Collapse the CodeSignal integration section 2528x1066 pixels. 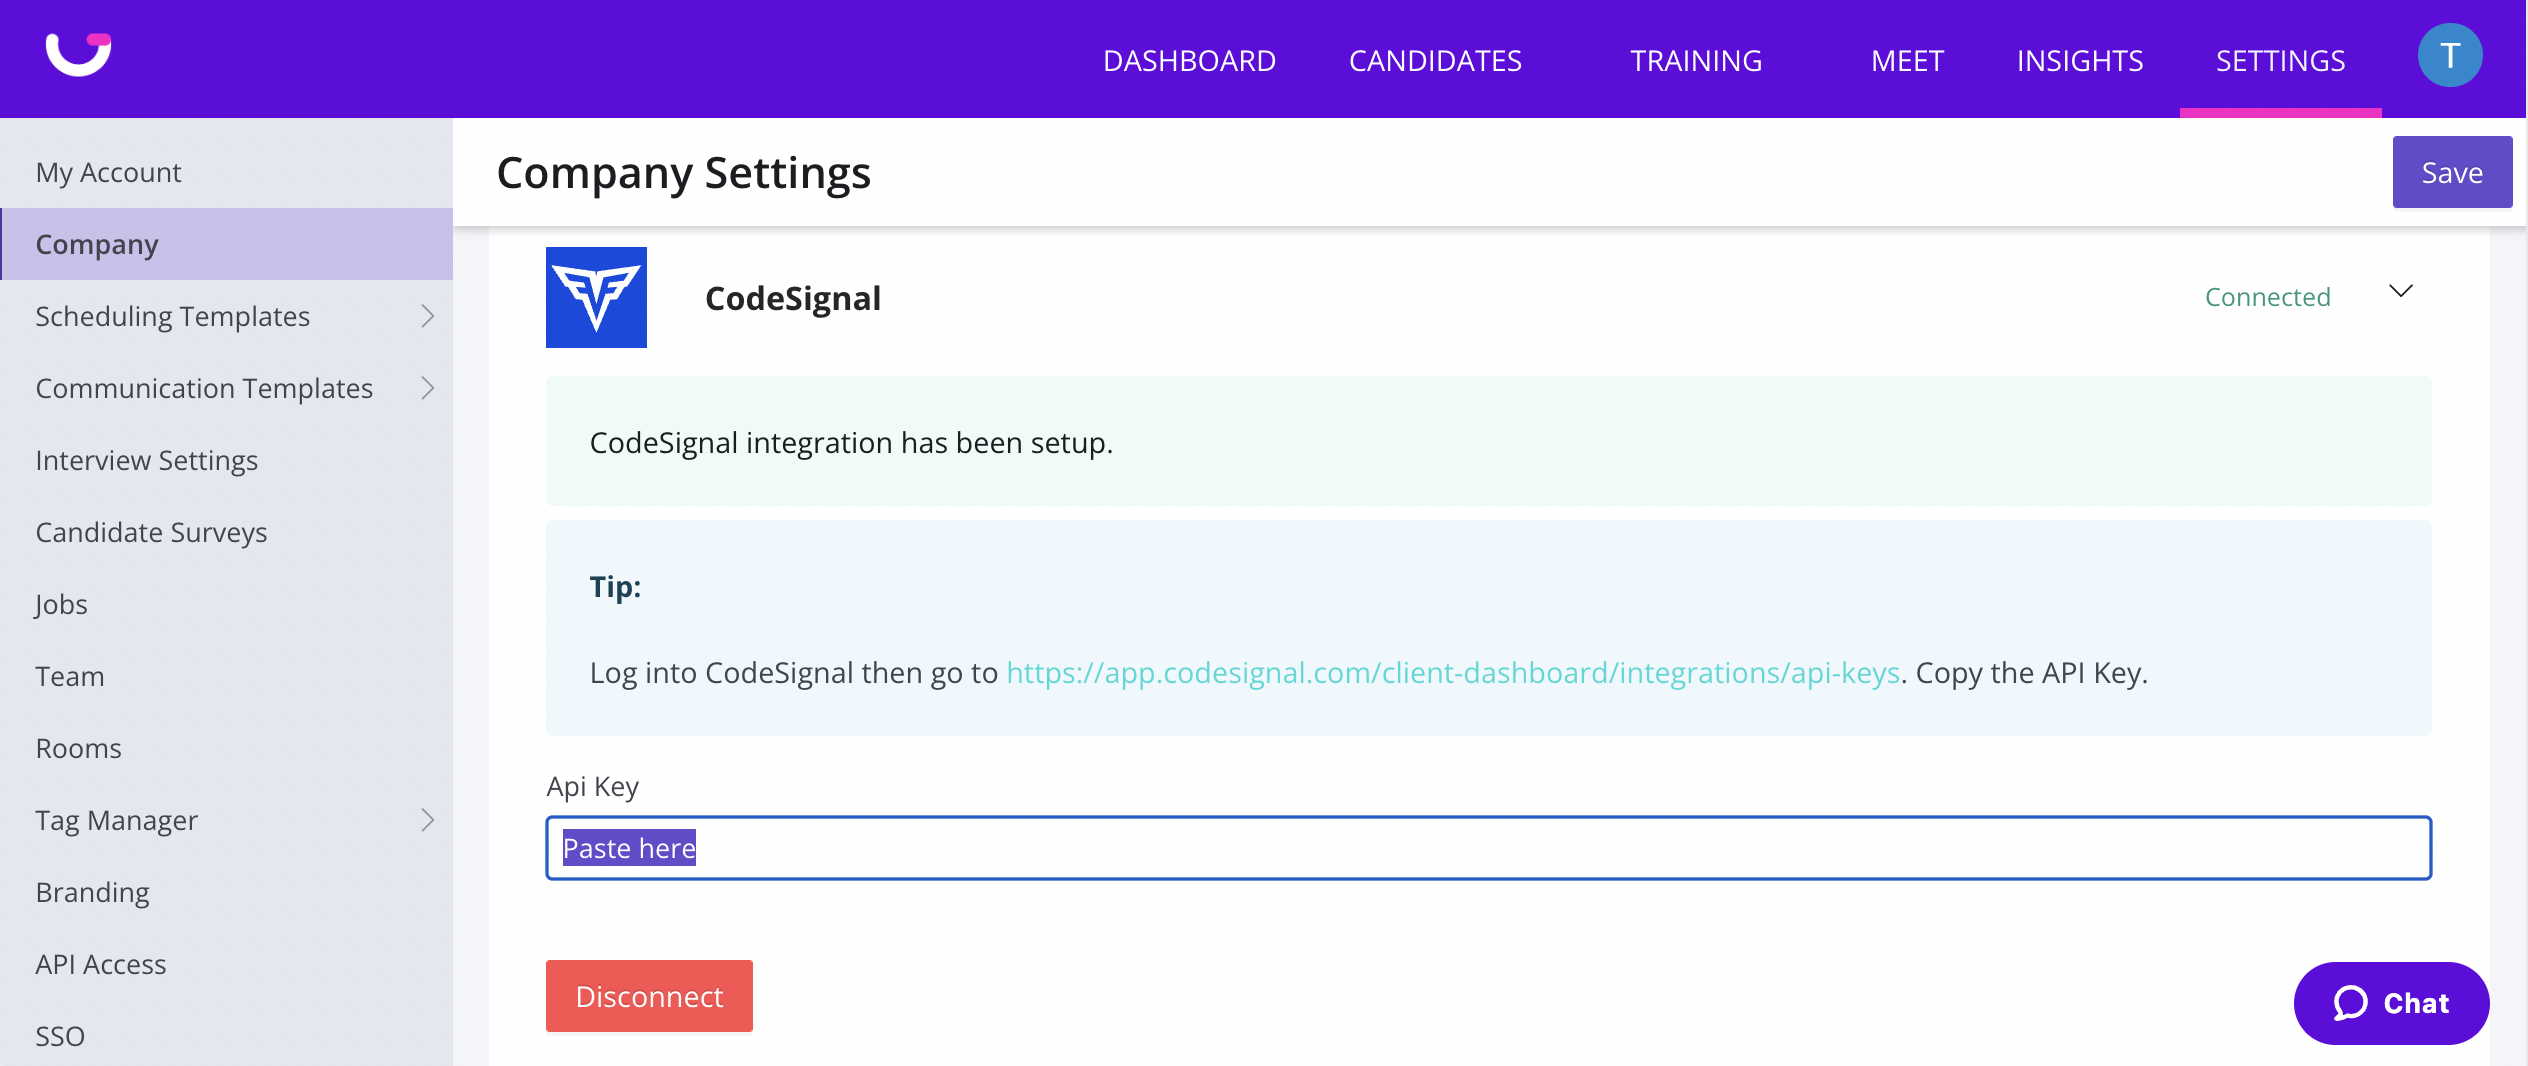coord(2400,291)
